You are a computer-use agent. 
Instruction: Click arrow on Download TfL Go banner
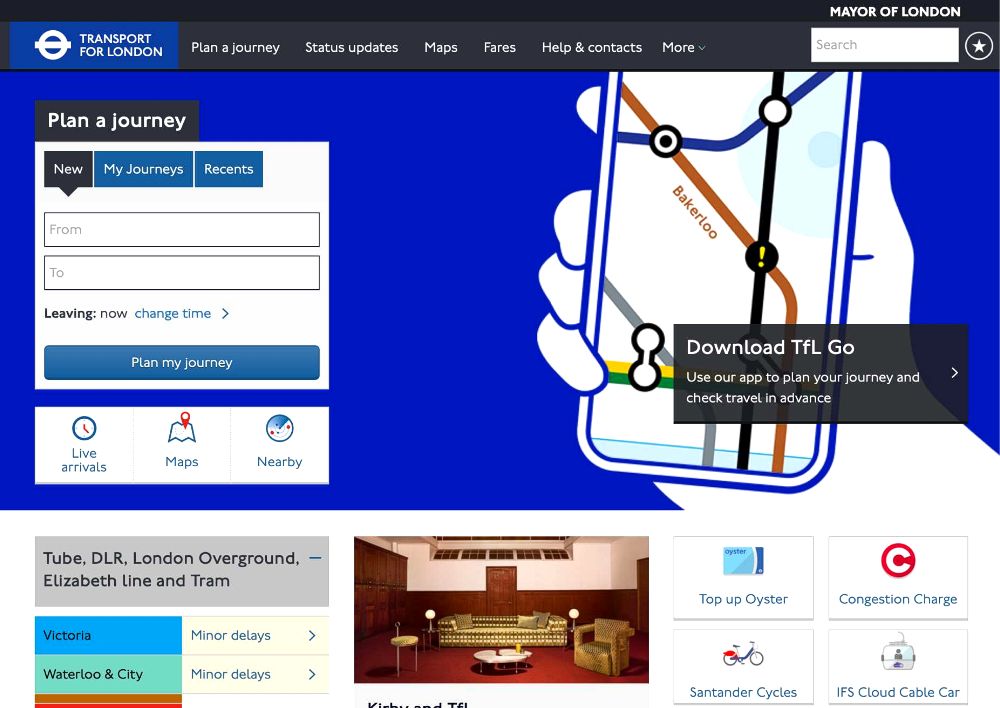click(x=954, y=372)
